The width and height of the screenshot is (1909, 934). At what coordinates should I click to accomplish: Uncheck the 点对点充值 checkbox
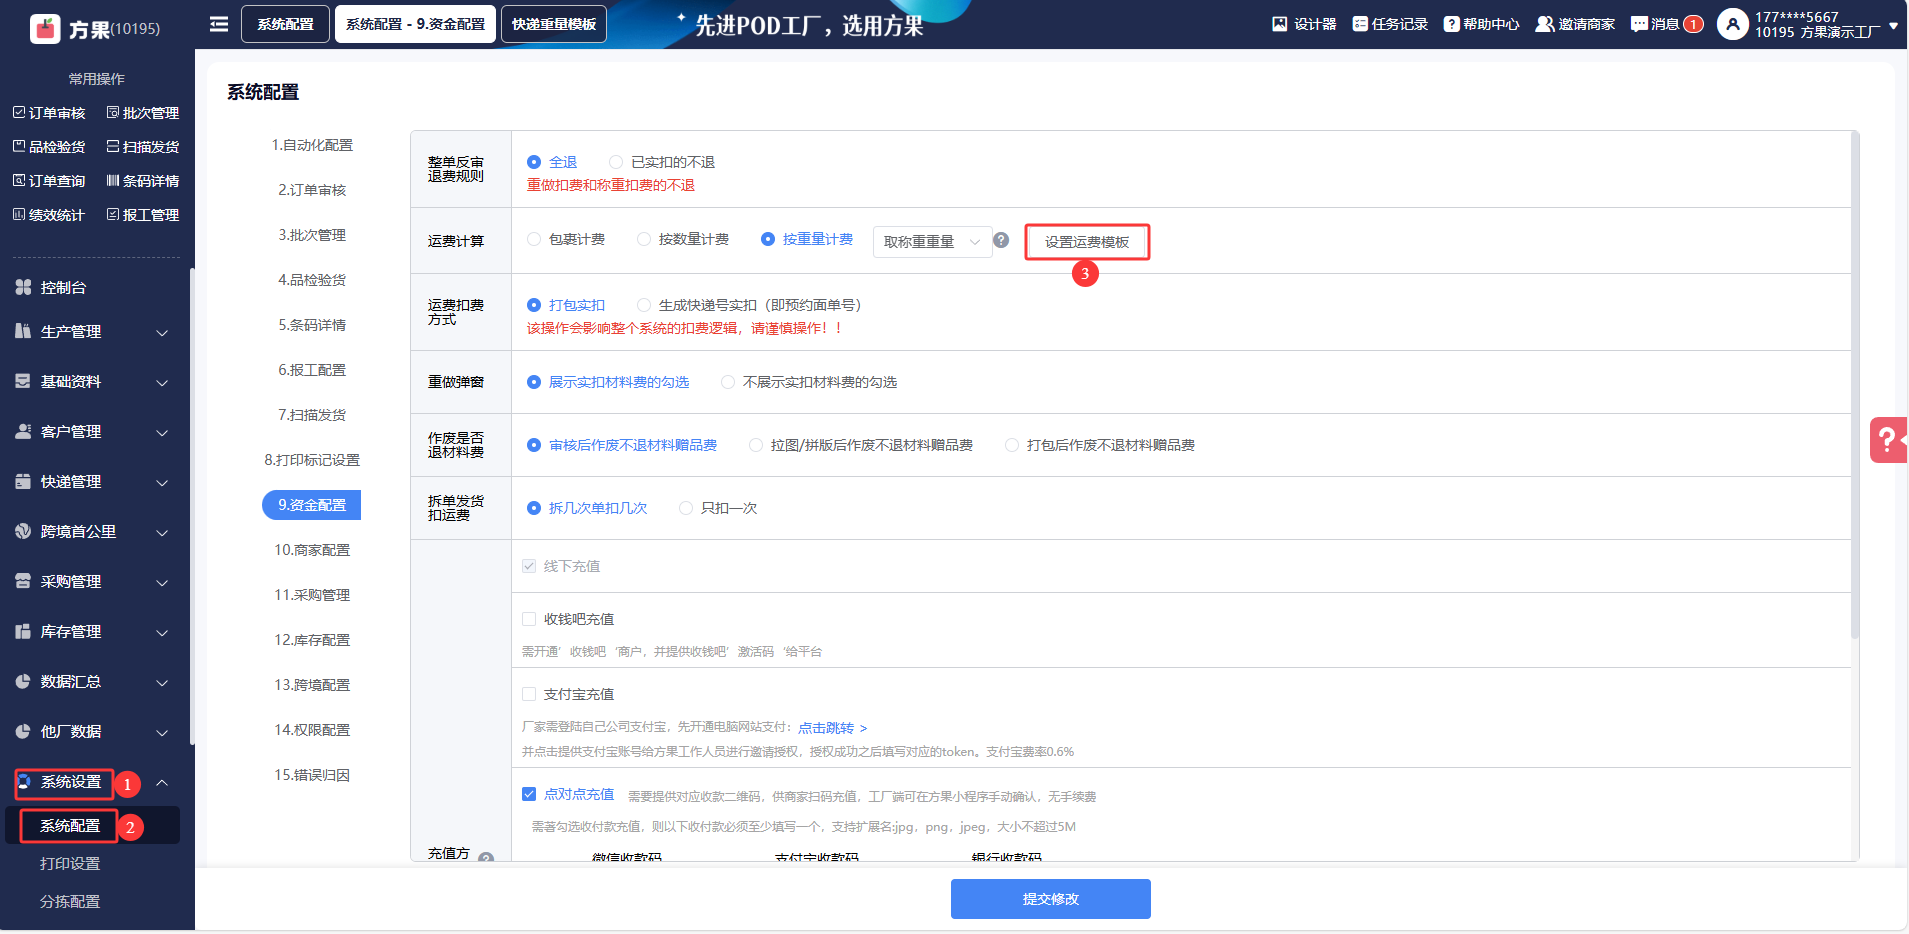click(x=529, y=794)
